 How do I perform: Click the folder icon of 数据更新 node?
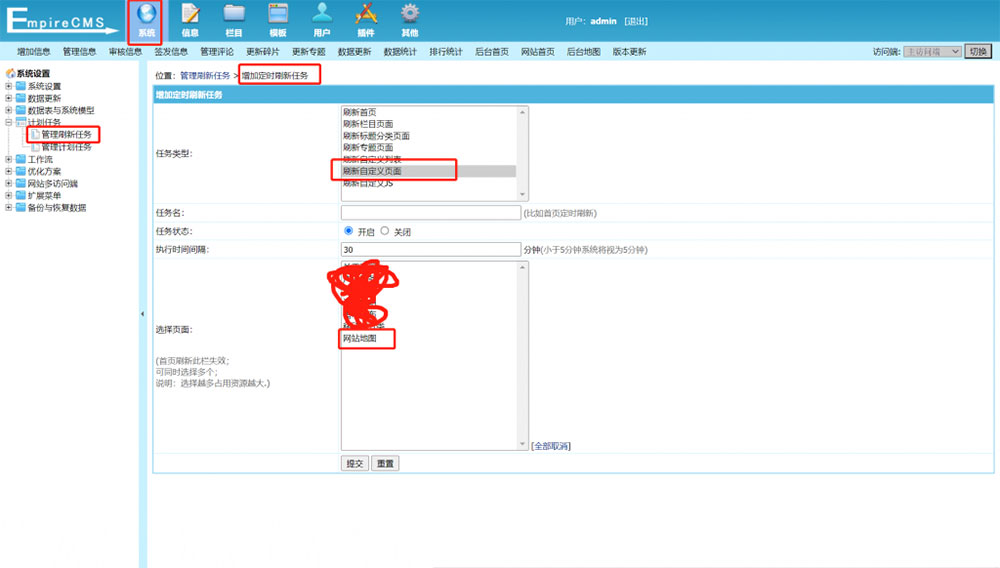(x=21, y=98)
